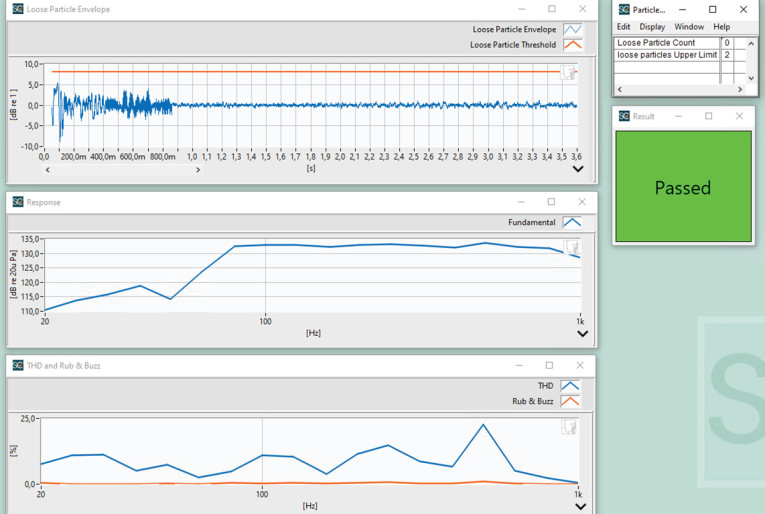765x514 pixels.
Task: Click the Loose Particle Envelope window title icon
Action: [x=17, y=9]
